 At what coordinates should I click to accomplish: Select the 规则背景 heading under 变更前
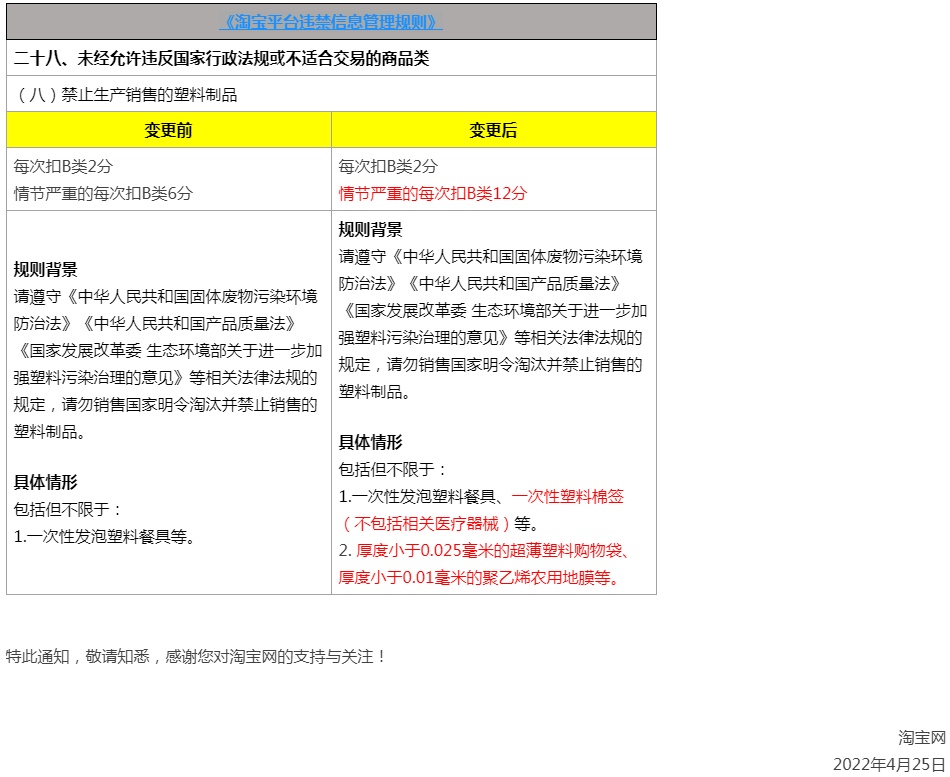45,270
